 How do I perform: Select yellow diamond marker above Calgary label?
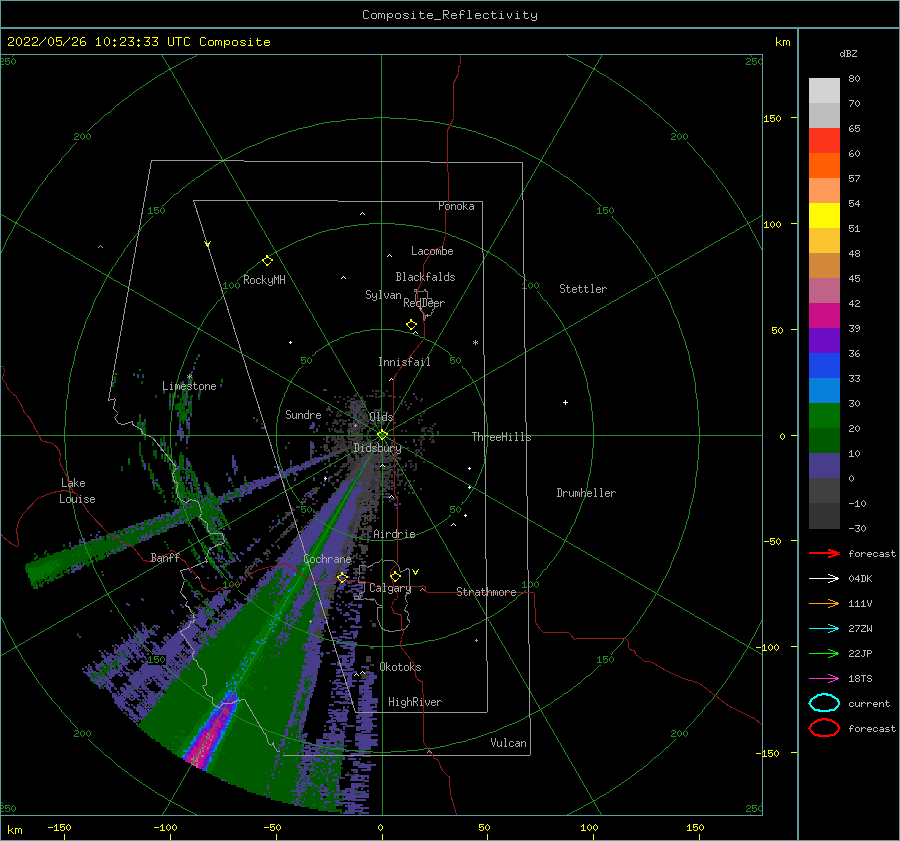(x=395, y=576)
